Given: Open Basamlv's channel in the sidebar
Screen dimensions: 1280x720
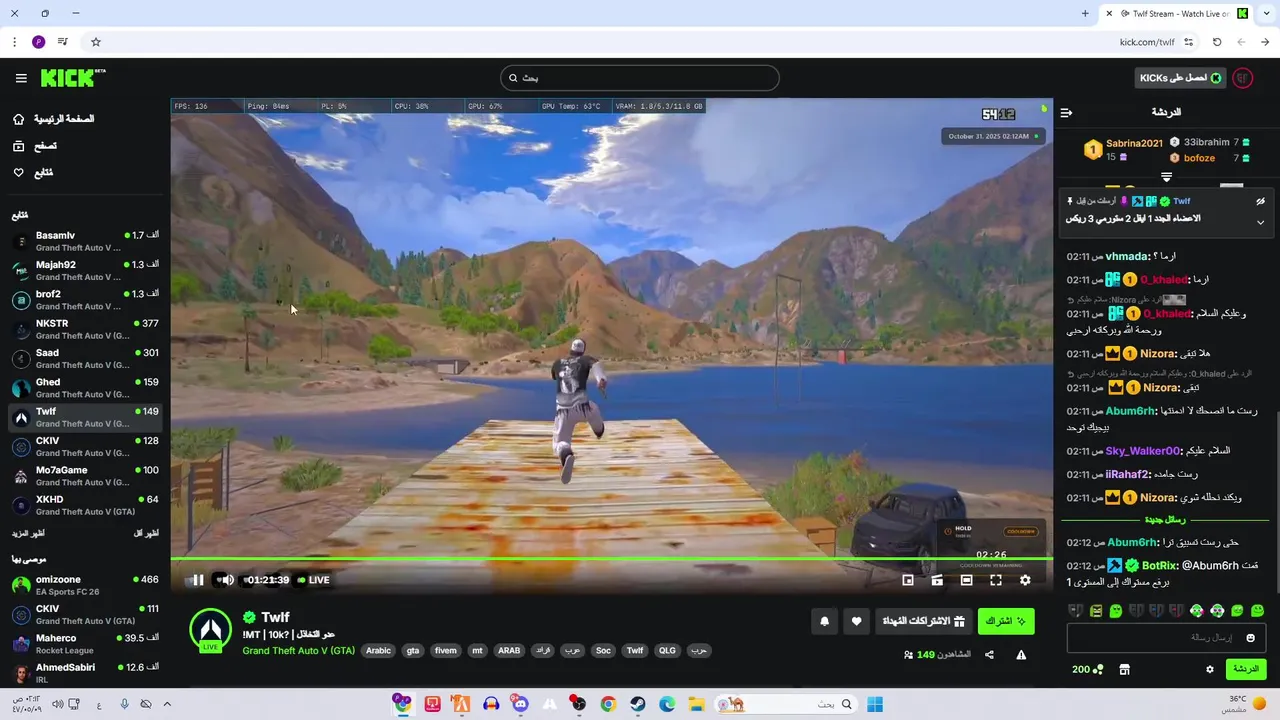Looking at the screenshot, I should click(x=85, y=241).
